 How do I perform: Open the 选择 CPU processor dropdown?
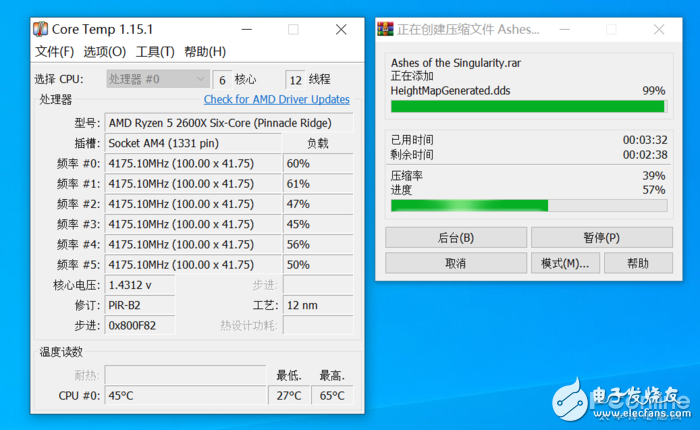tap(157, 79)
